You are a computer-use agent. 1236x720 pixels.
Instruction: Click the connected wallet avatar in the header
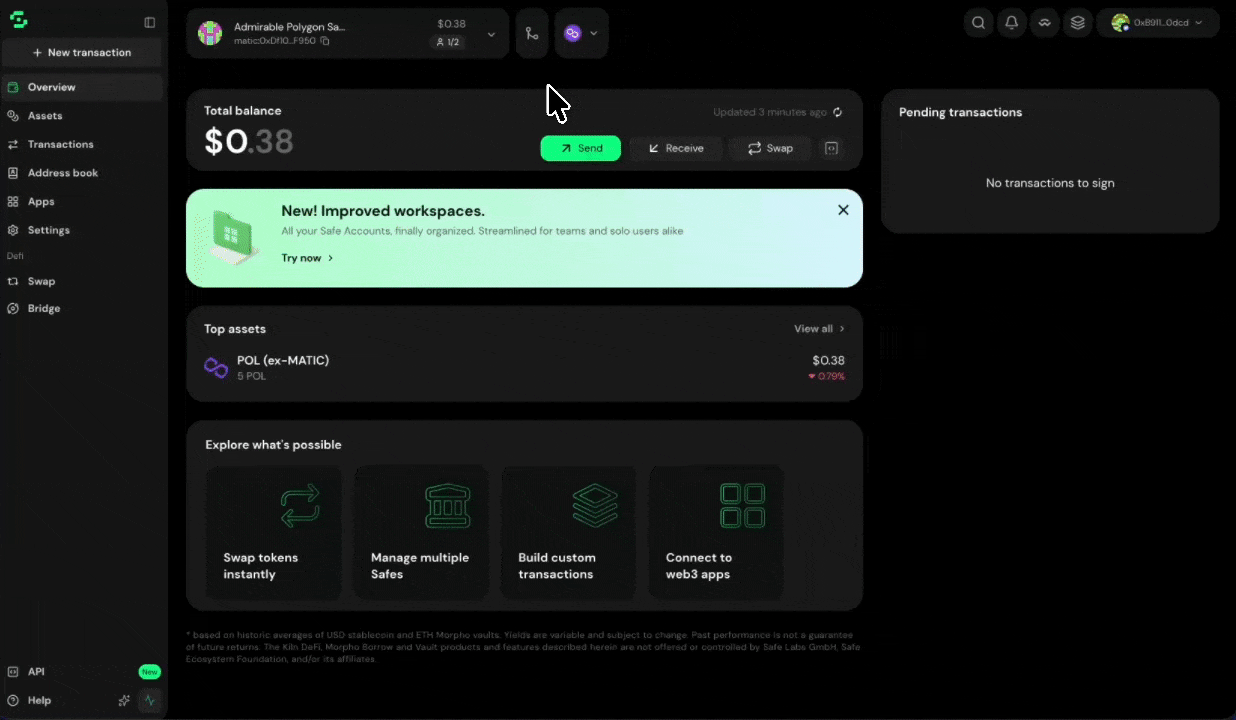(1120, 23)
